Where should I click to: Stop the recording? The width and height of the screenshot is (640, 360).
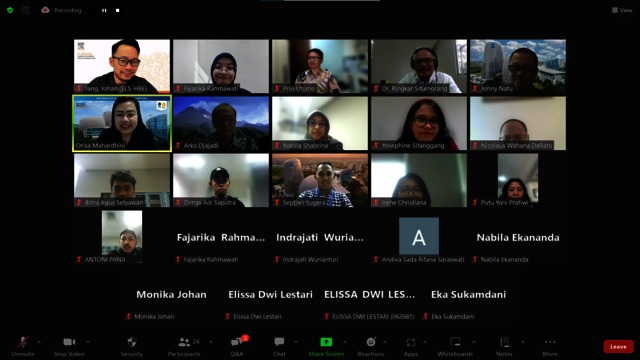[x=118, y=10]
